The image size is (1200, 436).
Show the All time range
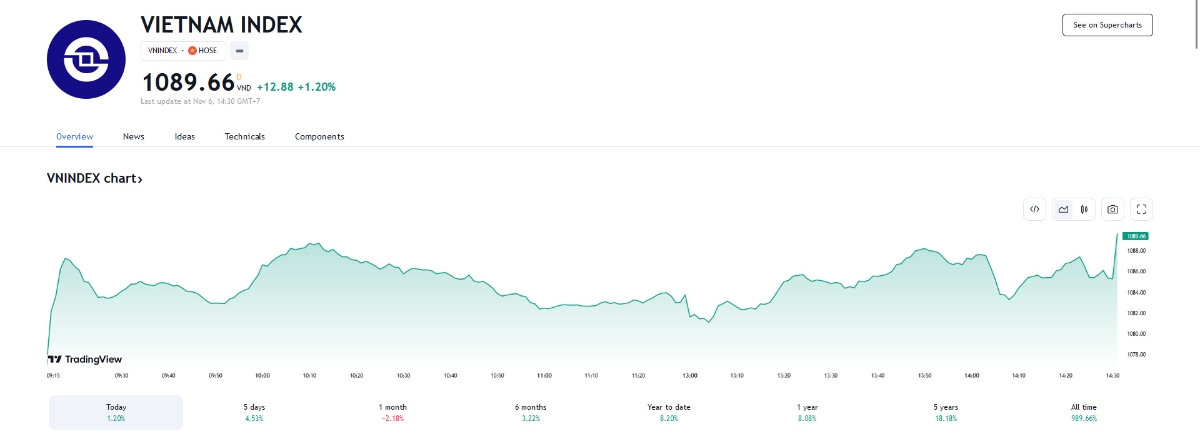[1083, 412]
